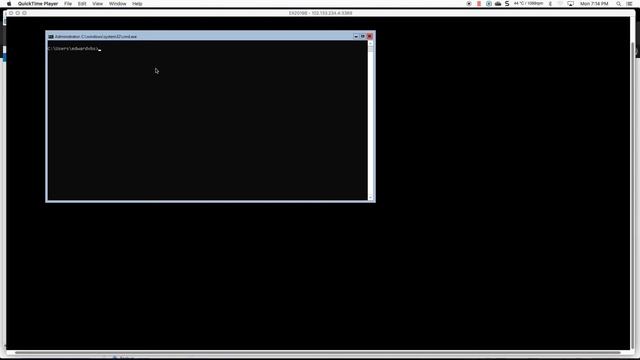Screen dimensions: 640x360
Task: Click the cmd.exe scrollbar down arrow
Action: pyautogui.click(x=371, y=198)
